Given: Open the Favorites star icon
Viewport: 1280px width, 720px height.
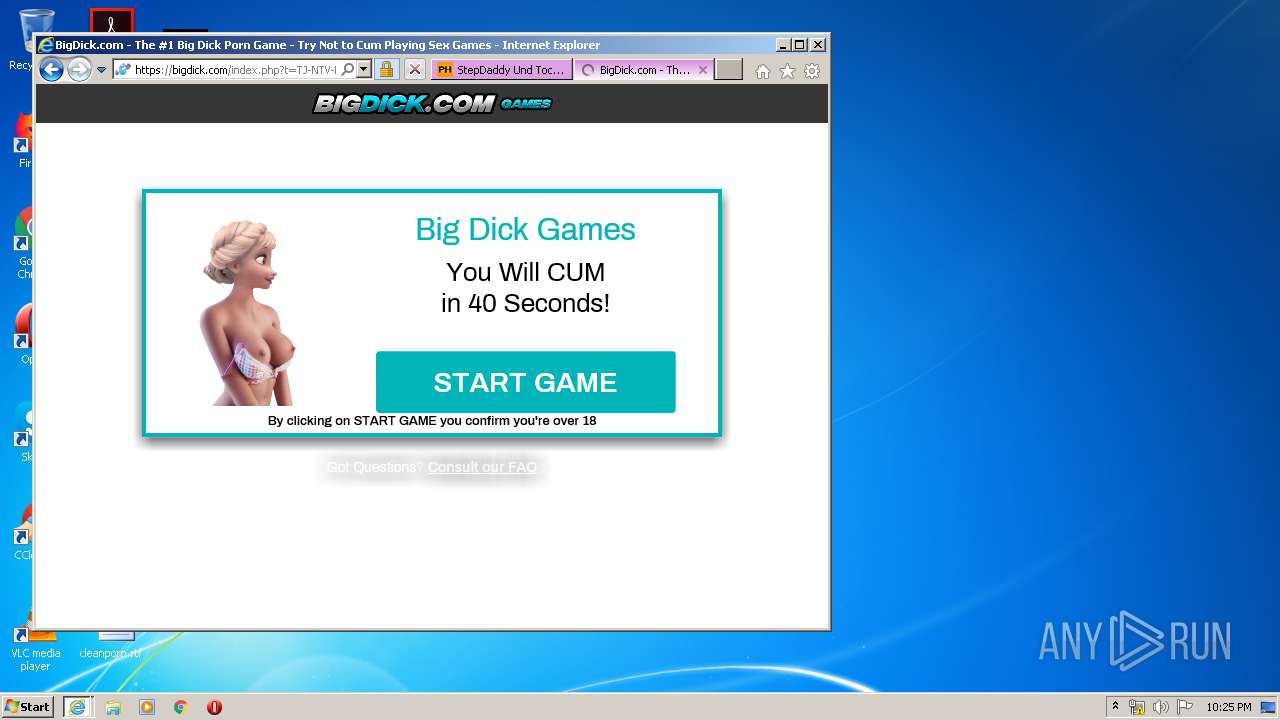Looking at the screenshot, I should (x=787, y=71).
